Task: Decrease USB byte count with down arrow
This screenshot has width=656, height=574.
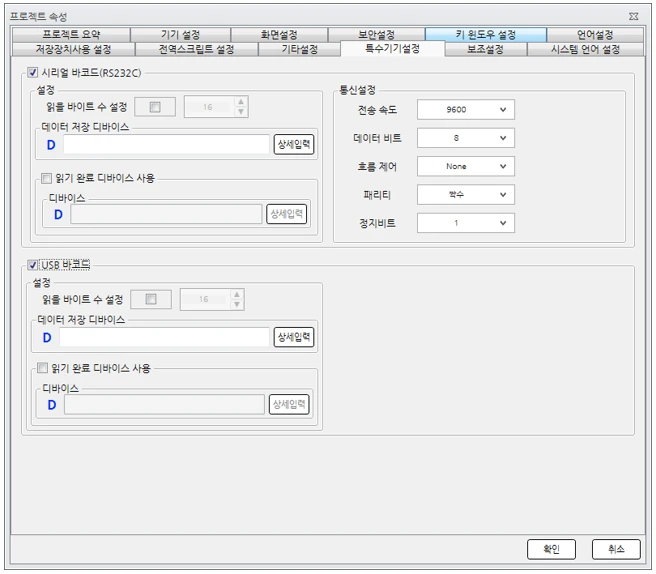Action: [x=237, y=304]
